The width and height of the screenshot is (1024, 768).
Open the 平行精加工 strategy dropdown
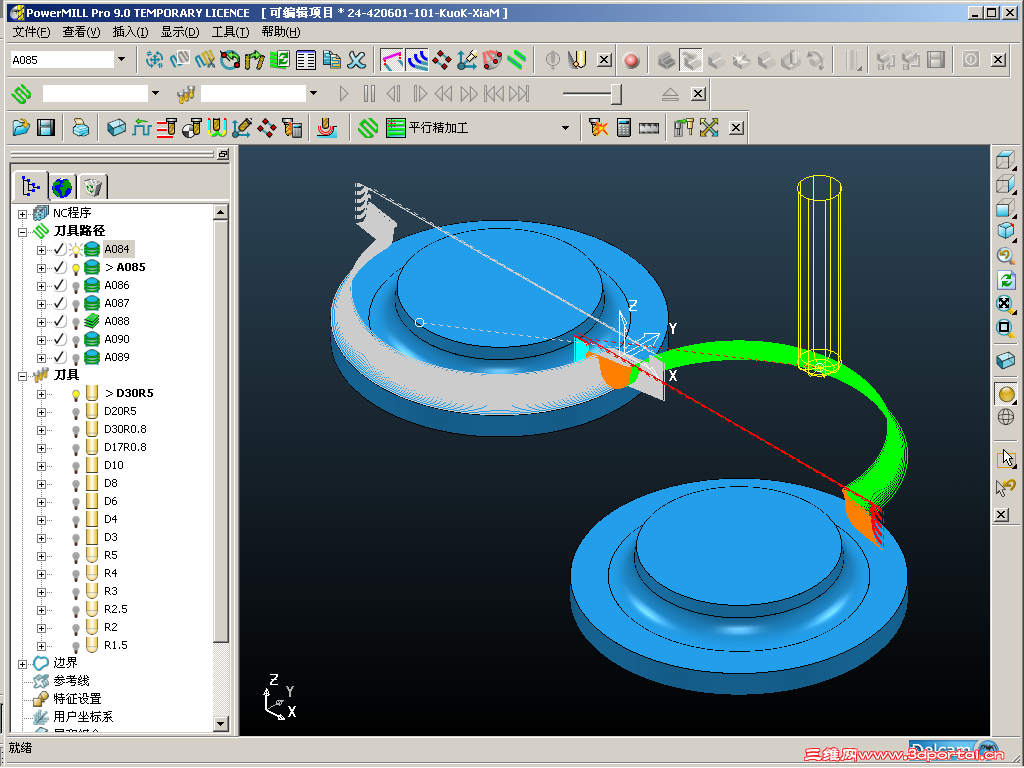(x=566, y=128)
